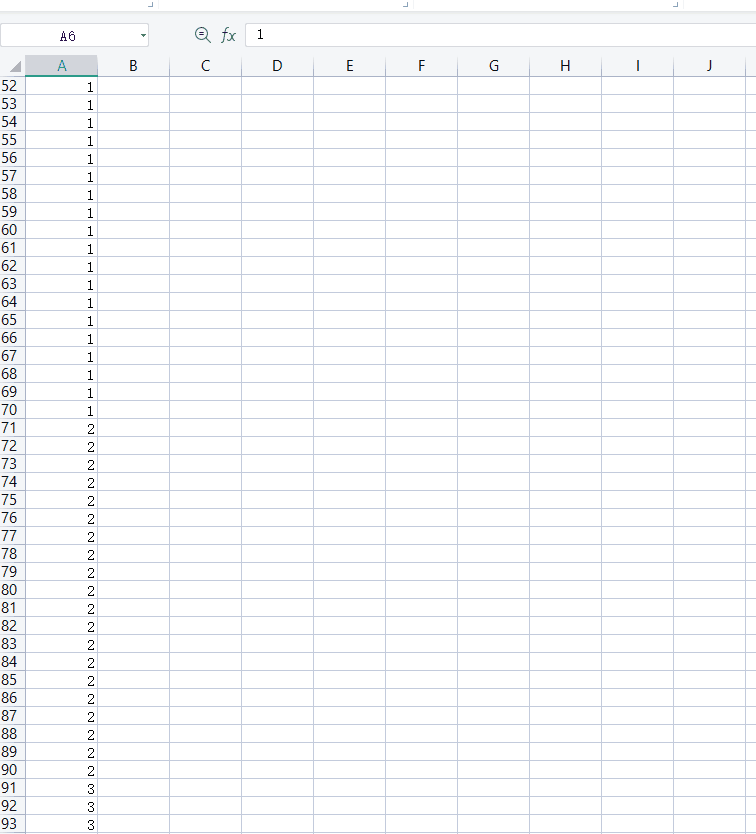The image size is (756, 834).
Task: Click empty cell I56
Action: tap(637, 158)
